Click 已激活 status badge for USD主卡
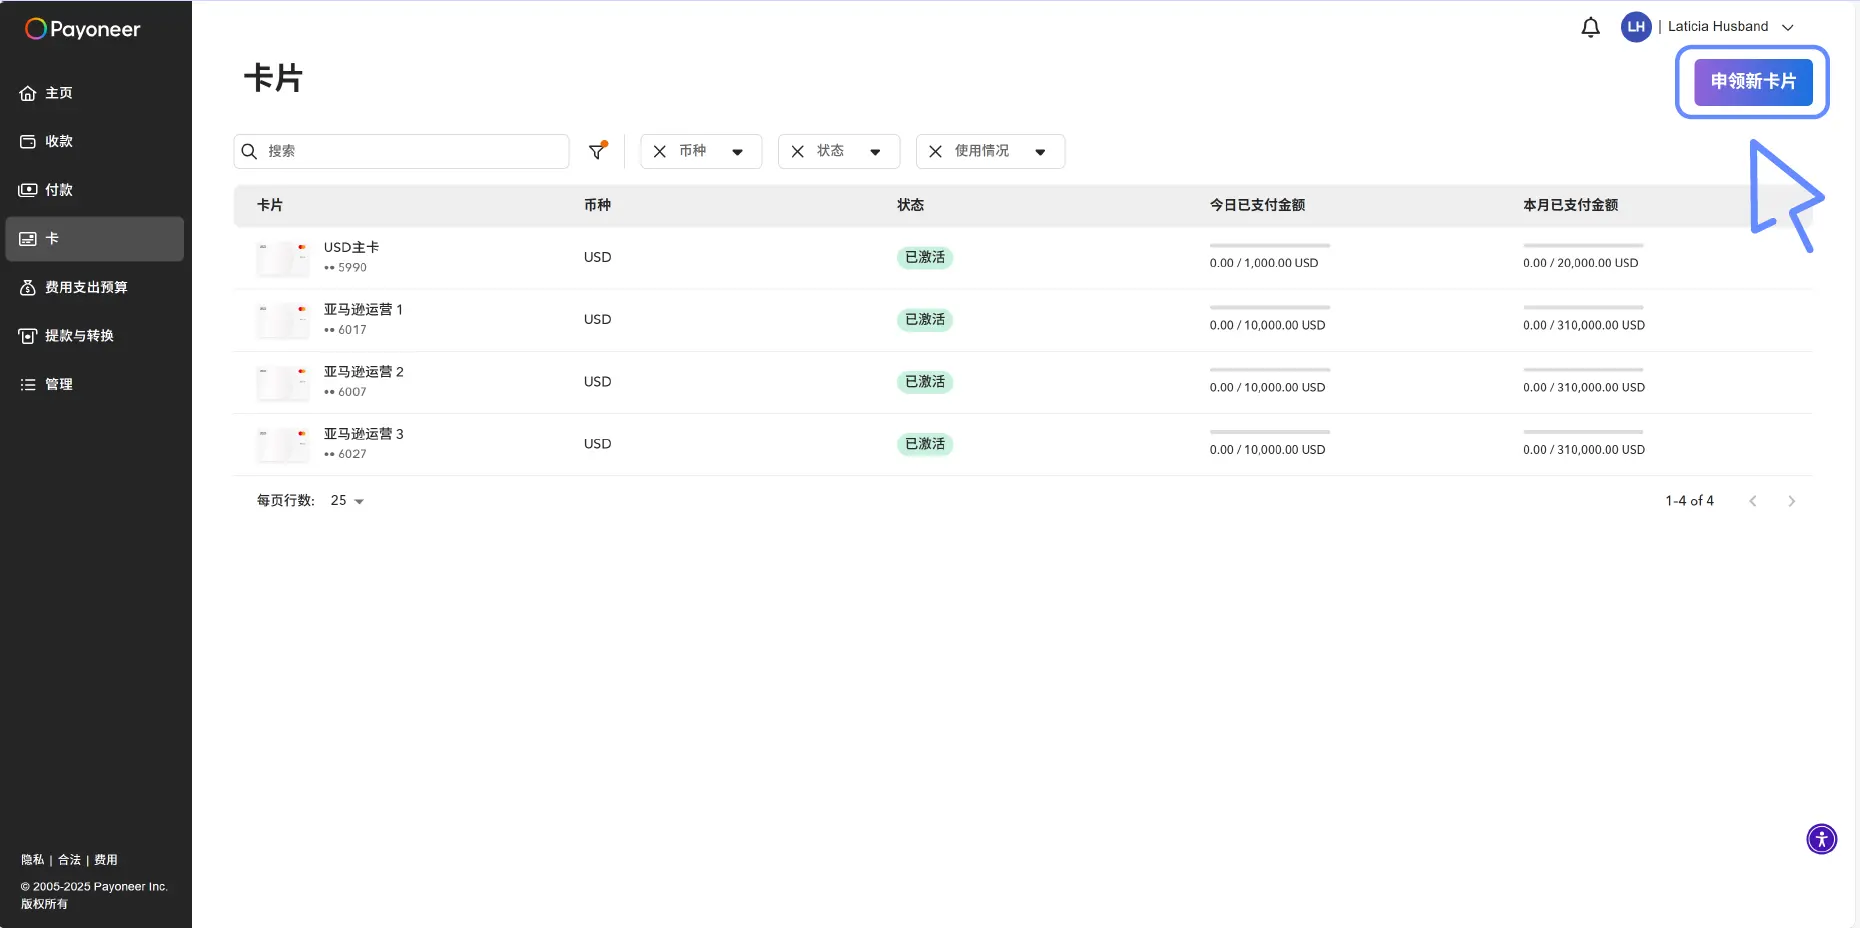 (x=925, y=258)
